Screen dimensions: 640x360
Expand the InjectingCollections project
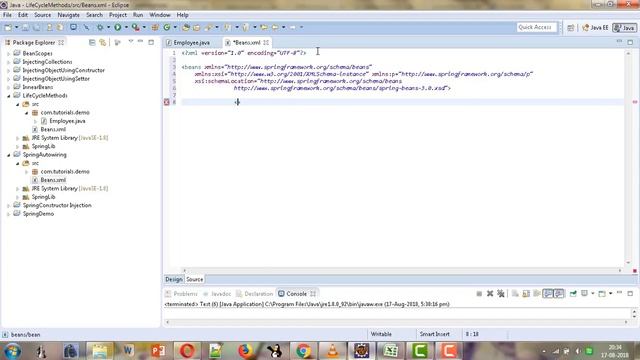9,62
